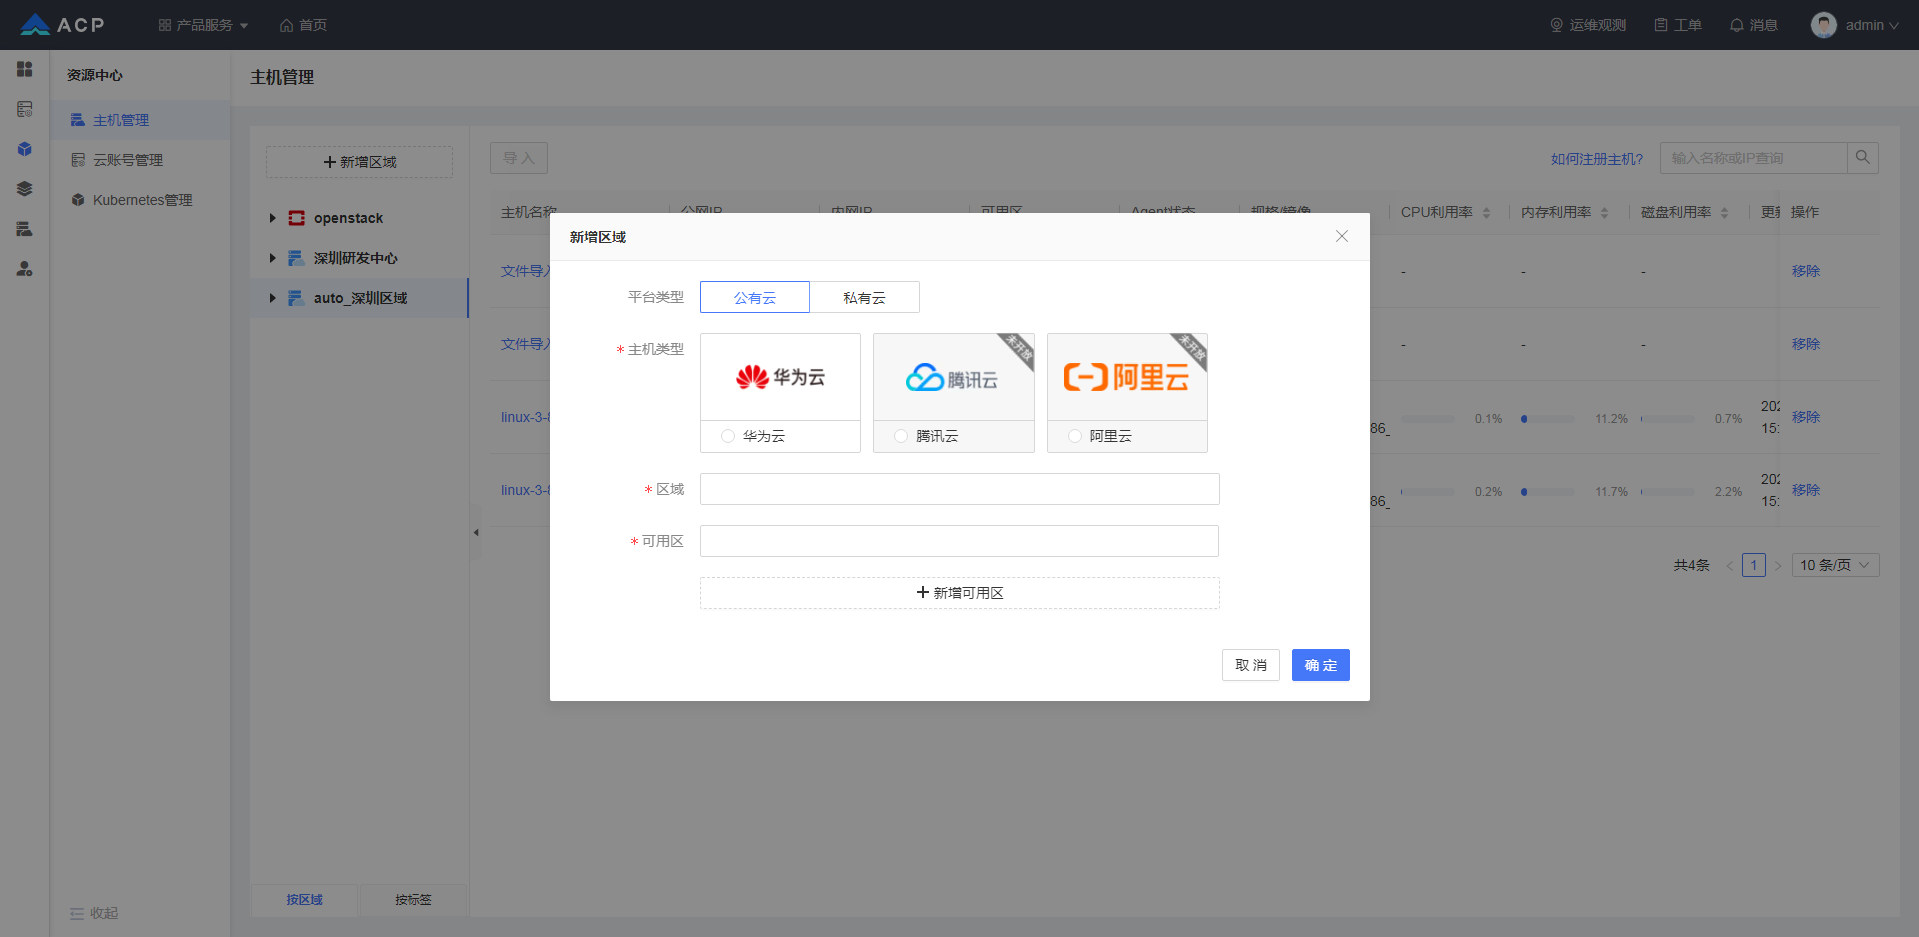This screenshot has width=1919, height=937.
Task: Sort by CPU利用率 column
Action: (x=1487, y=213)
